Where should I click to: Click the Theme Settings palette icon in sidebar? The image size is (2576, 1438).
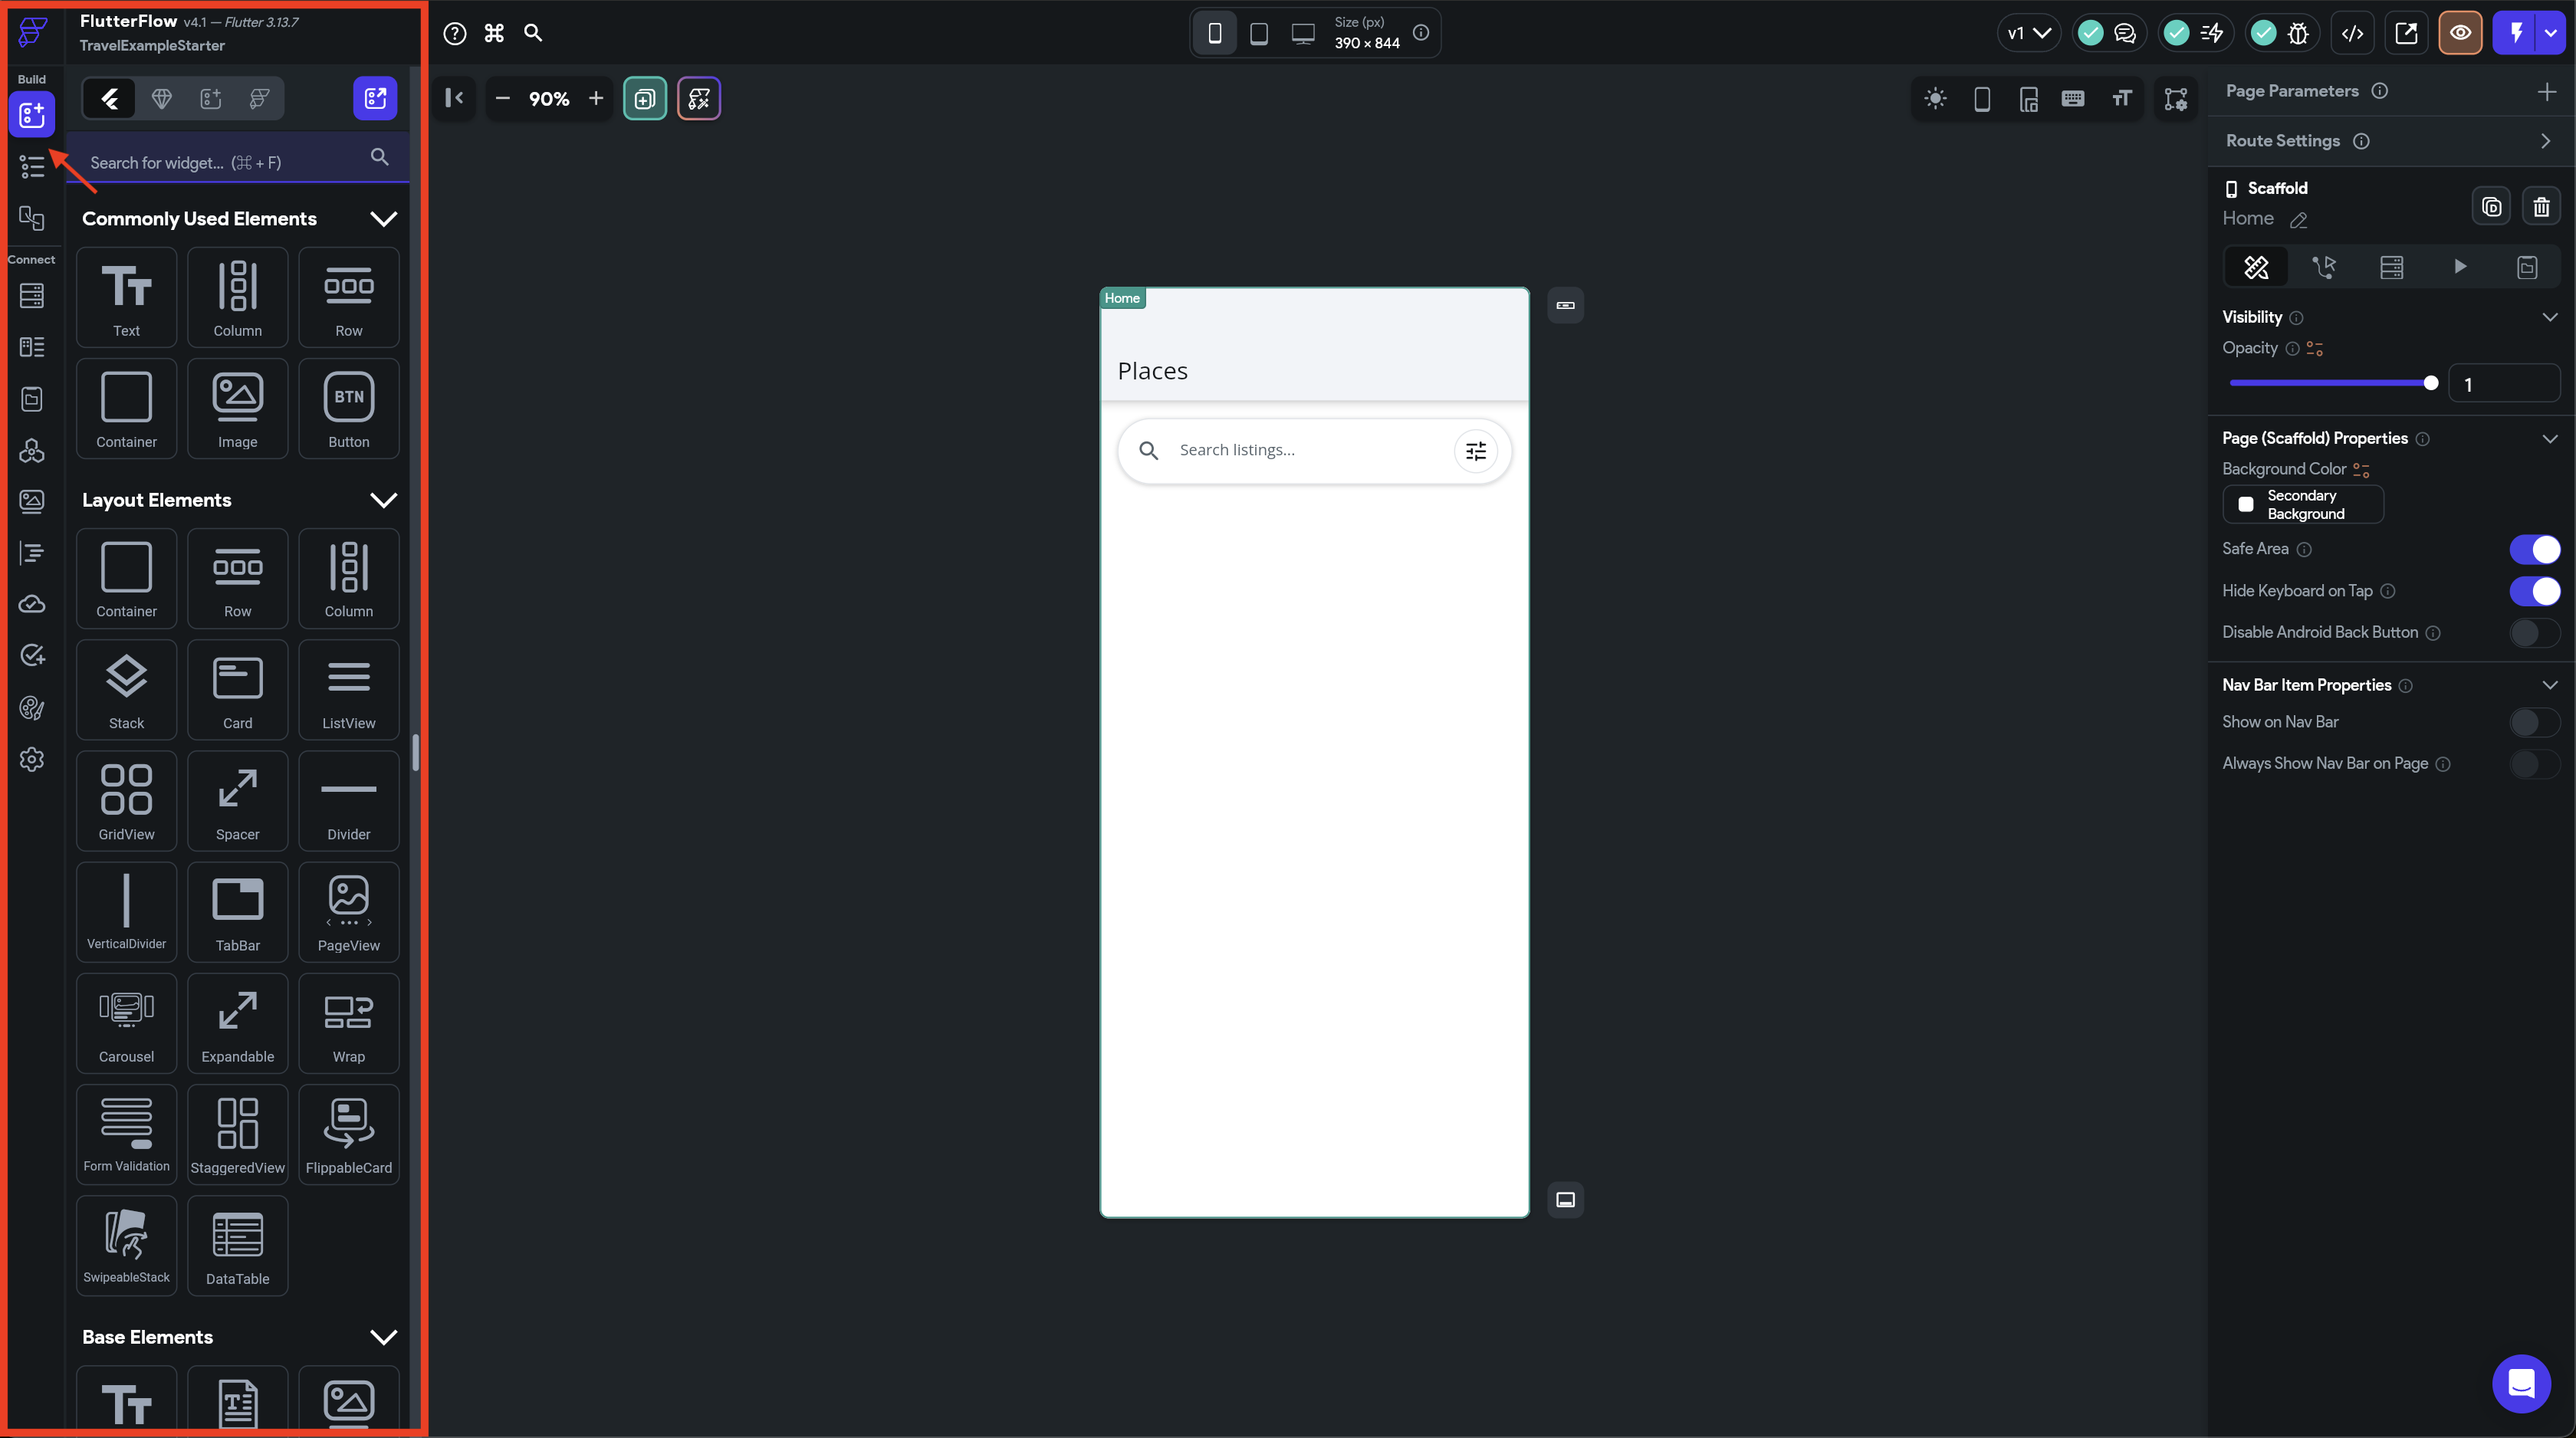(32, 708)
